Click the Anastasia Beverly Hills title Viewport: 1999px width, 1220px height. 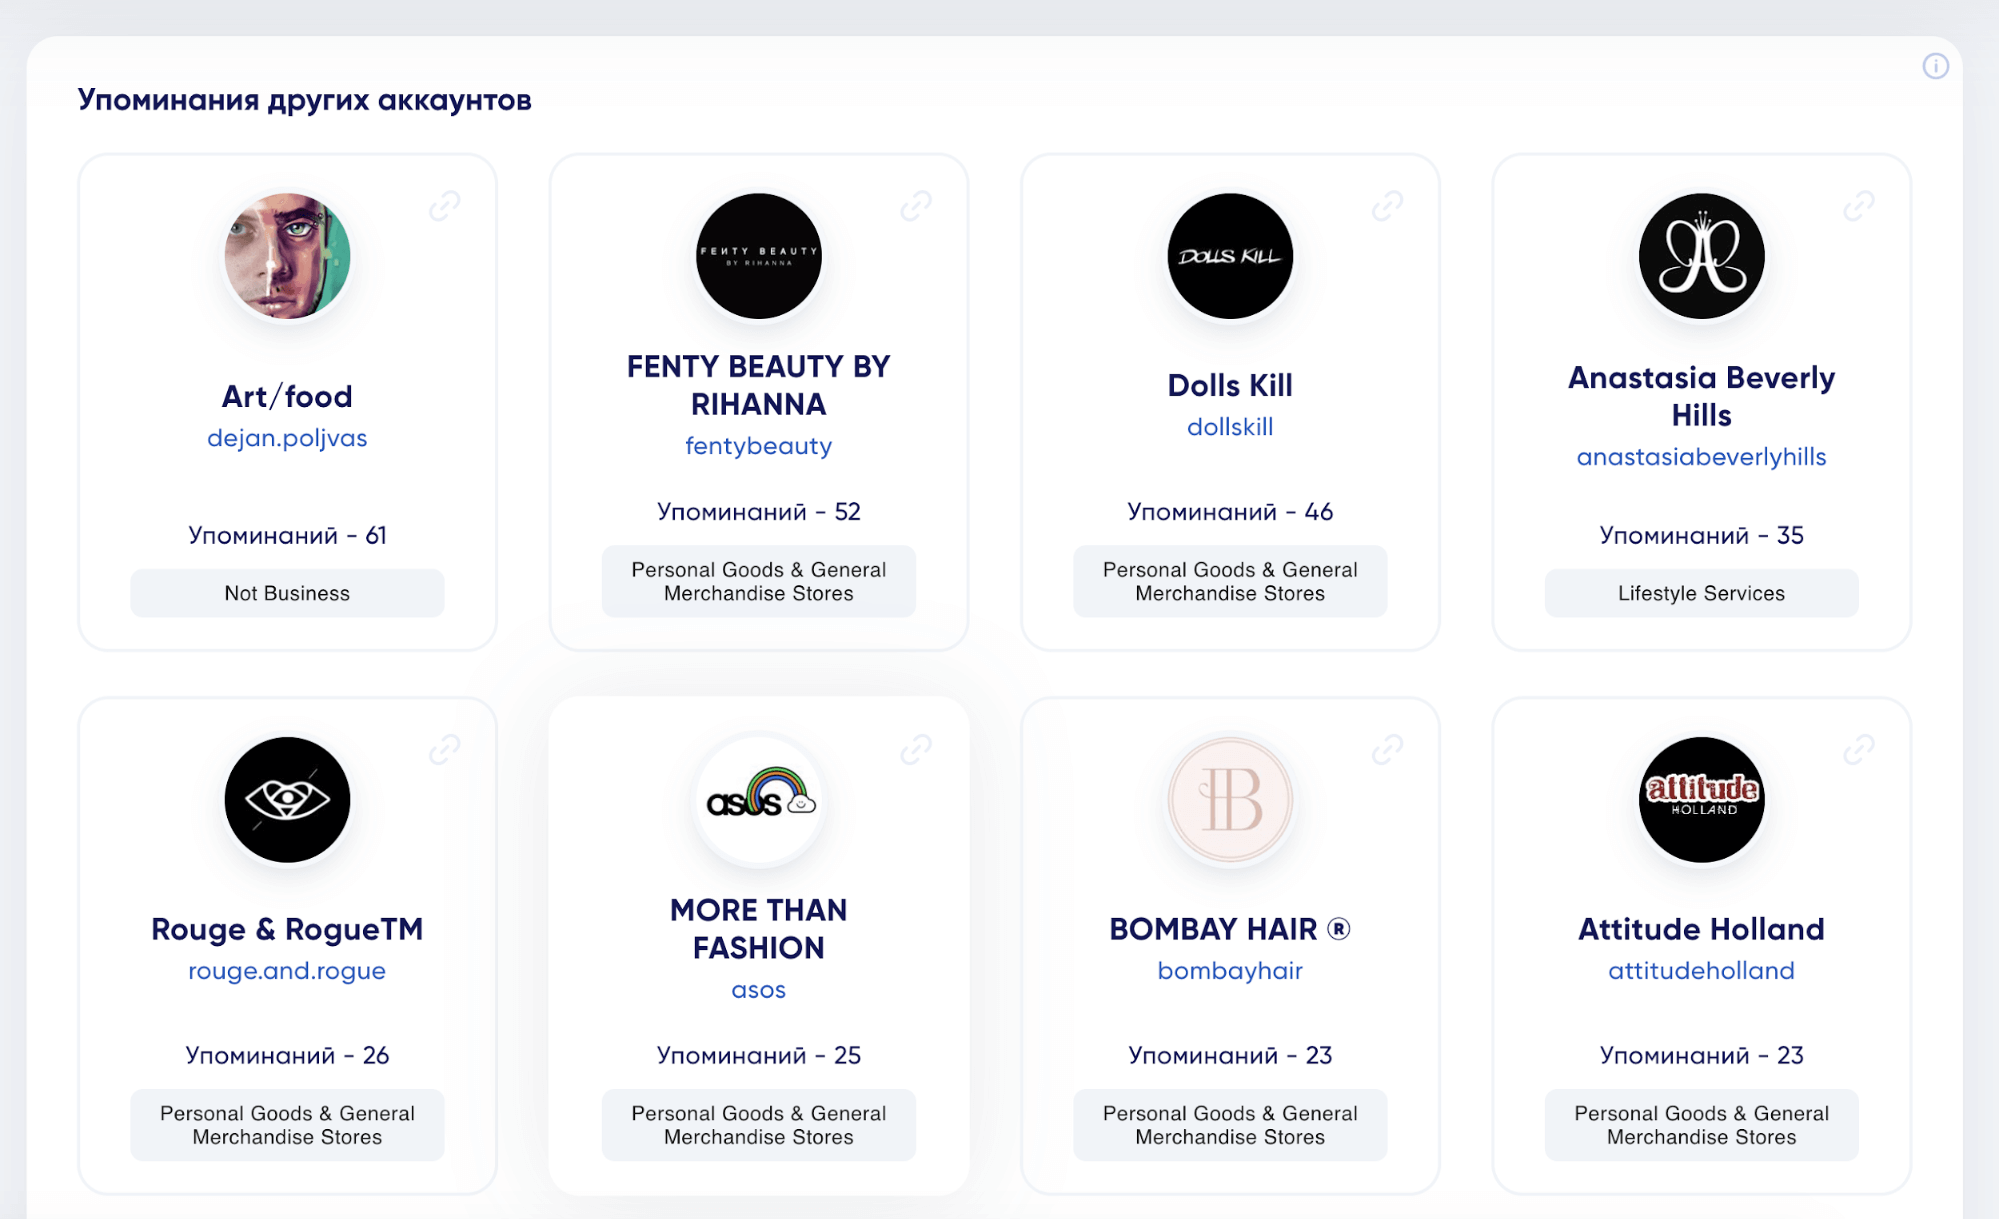click(1701, 396)
